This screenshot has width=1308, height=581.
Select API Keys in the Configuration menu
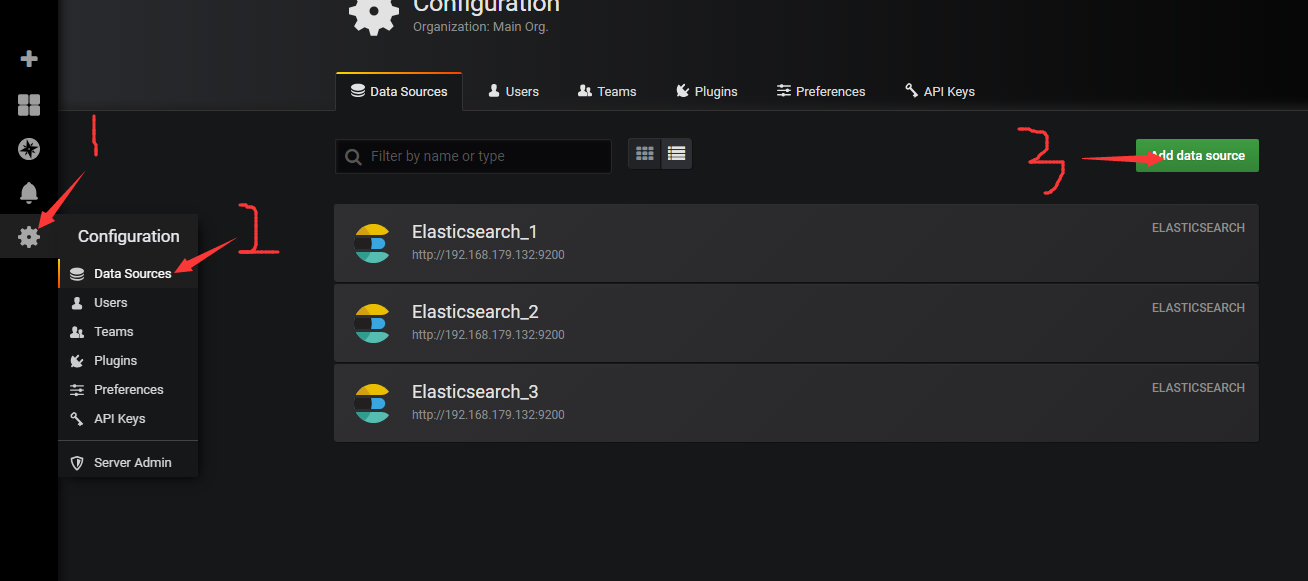click(117, 418)
